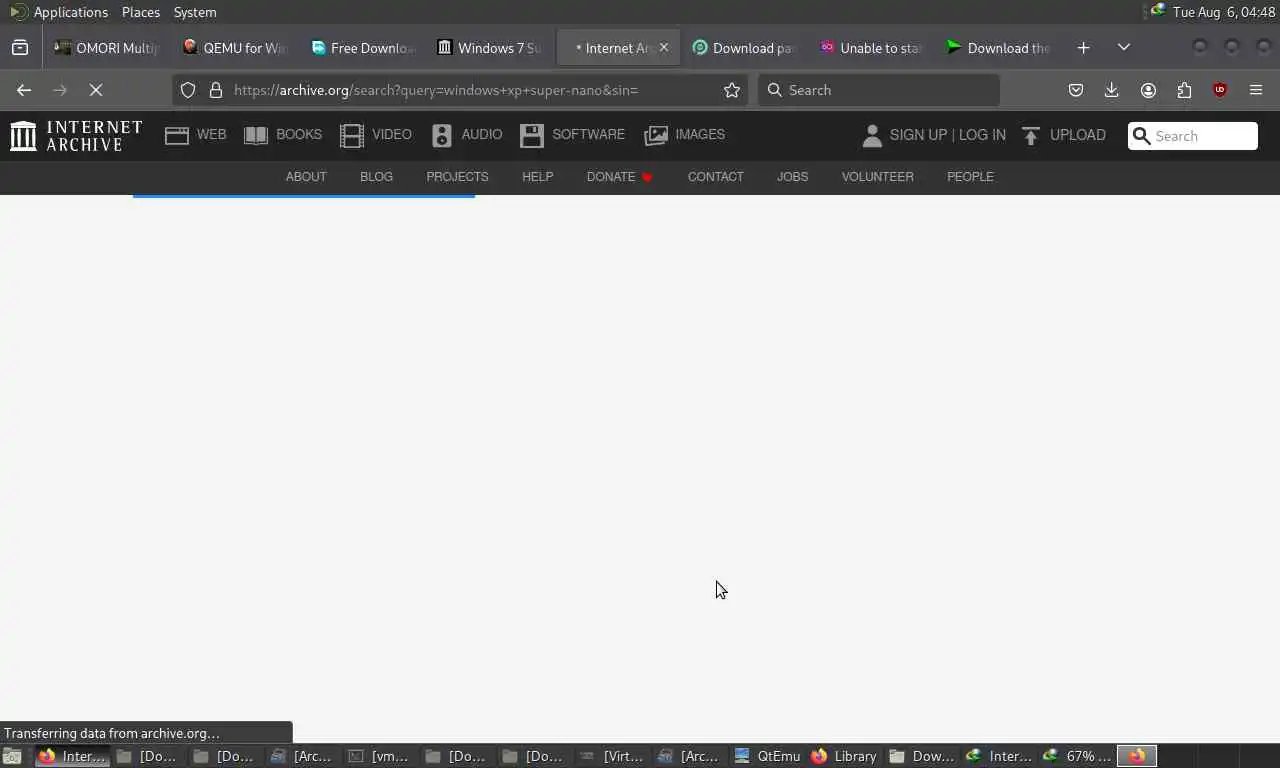Click the LOG IN link
Screen dimensions: 1280x768
pyautogui.click(x=982, y=135)
